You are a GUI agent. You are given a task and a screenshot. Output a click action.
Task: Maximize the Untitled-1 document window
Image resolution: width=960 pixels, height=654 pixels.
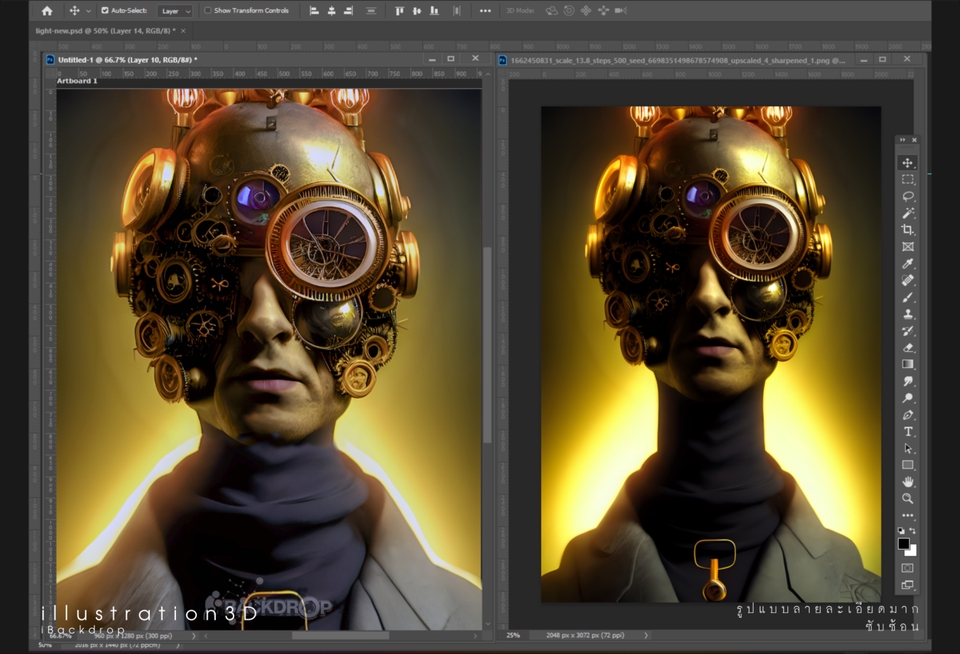click(x=451, y=59)
